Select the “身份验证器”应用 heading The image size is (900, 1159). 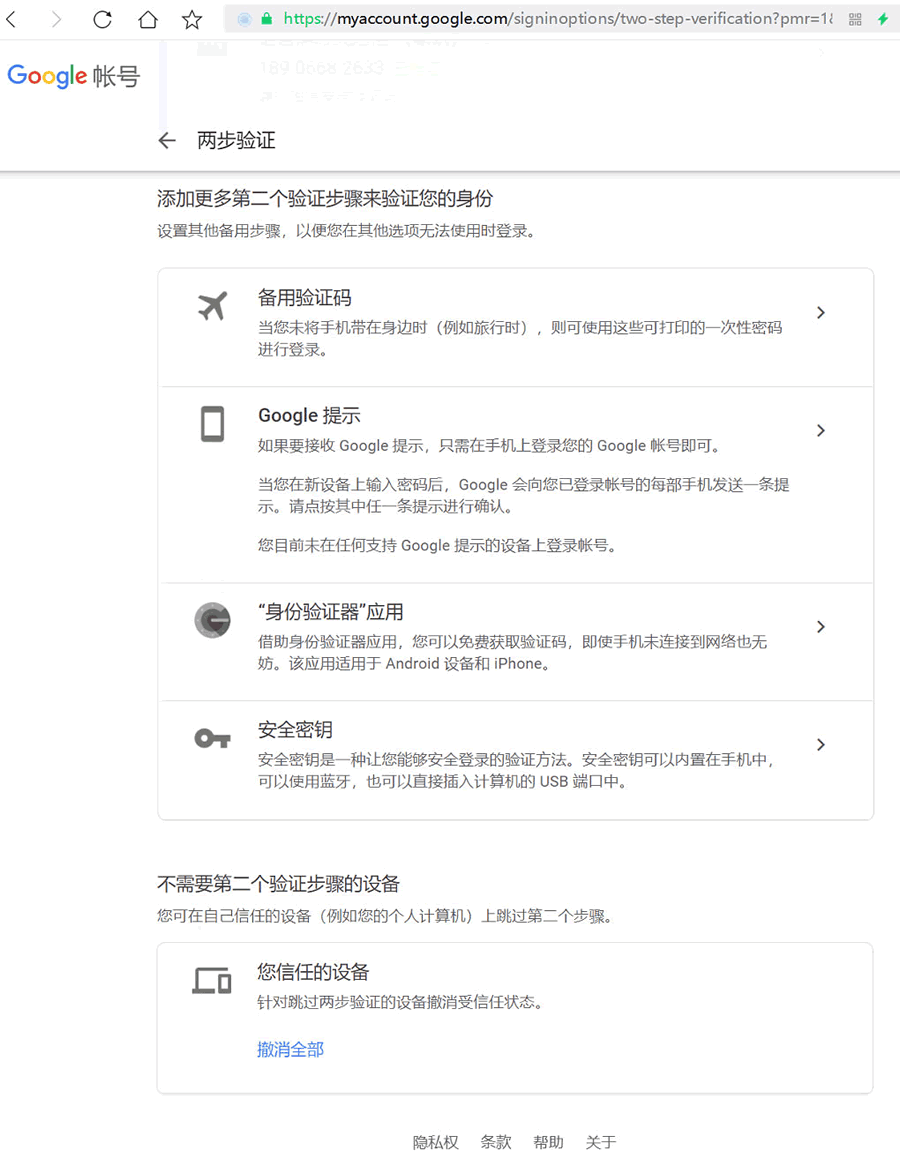click(x=330, y=612)
